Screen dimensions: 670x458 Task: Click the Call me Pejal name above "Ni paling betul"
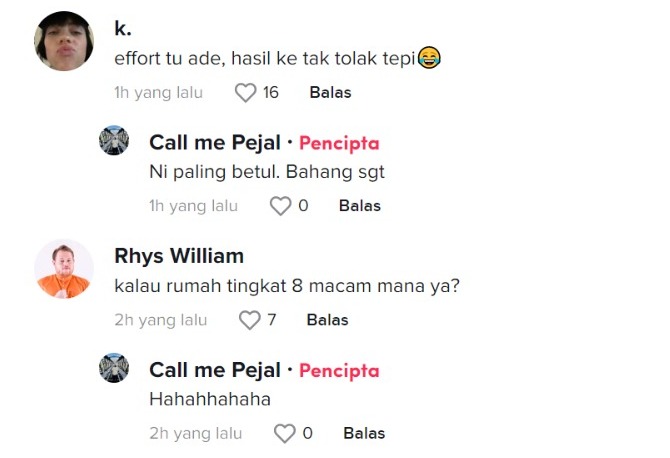click(215, 143)
